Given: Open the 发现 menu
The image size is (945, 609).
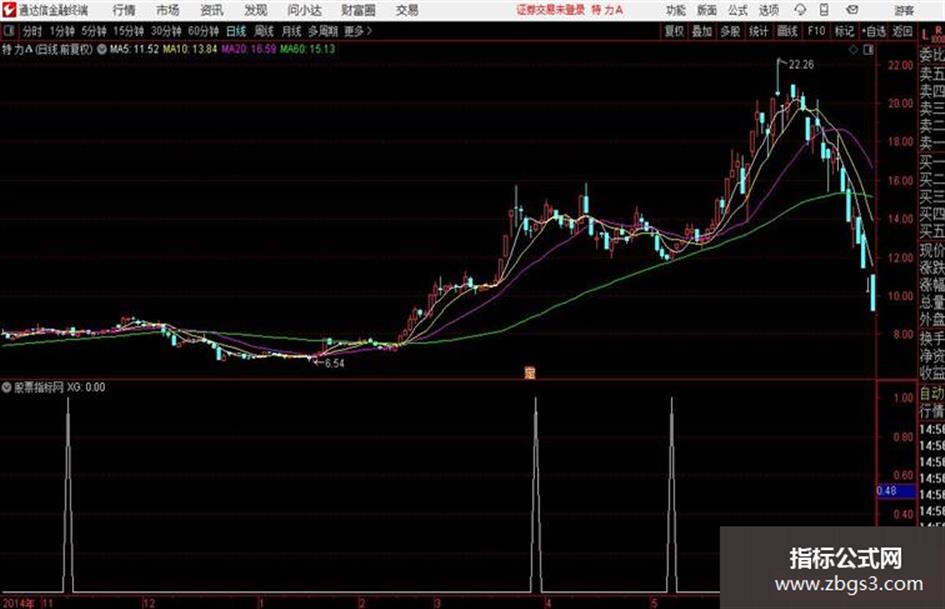Looking at the screenshot, I should (x=256, y=10).
